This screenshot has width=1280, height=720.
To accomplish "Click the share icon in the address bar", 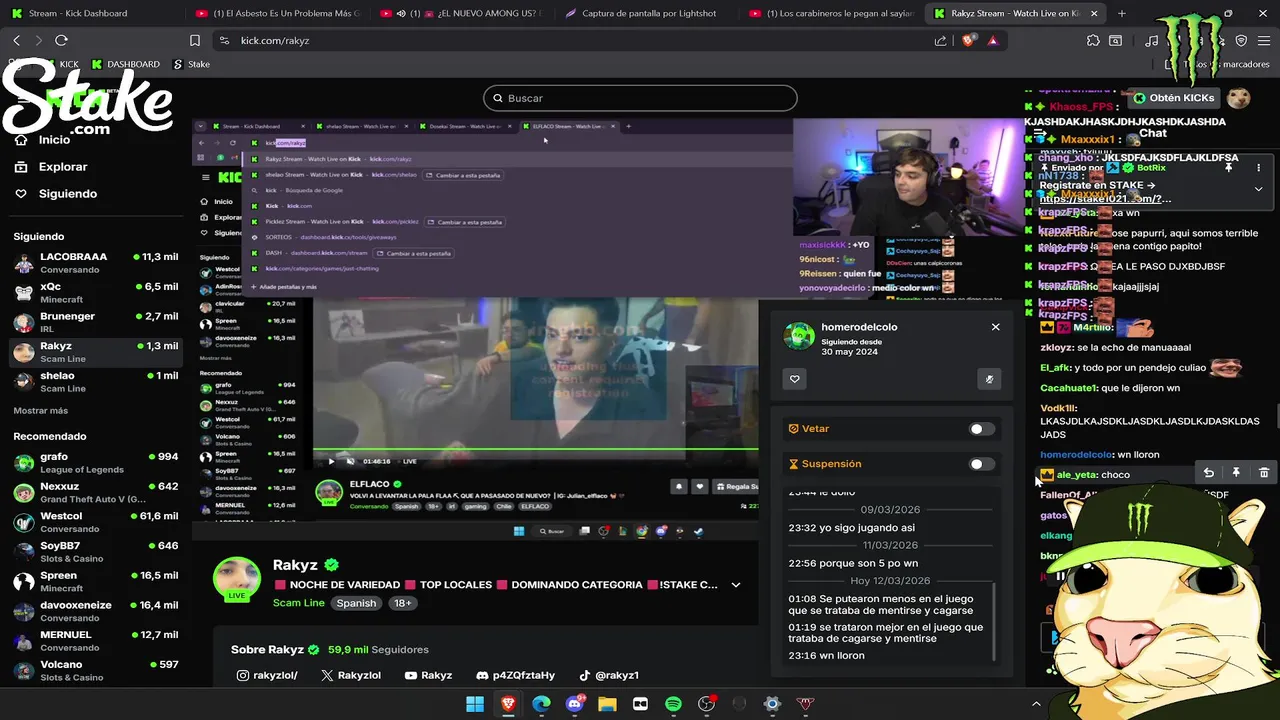I will (940, 40).
